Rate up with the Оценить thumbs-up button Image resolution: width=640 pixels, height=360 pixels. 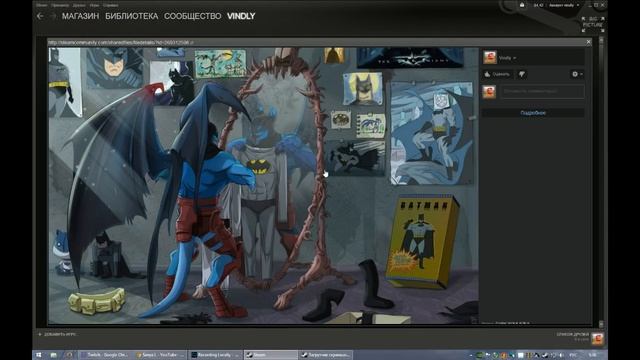497,74
